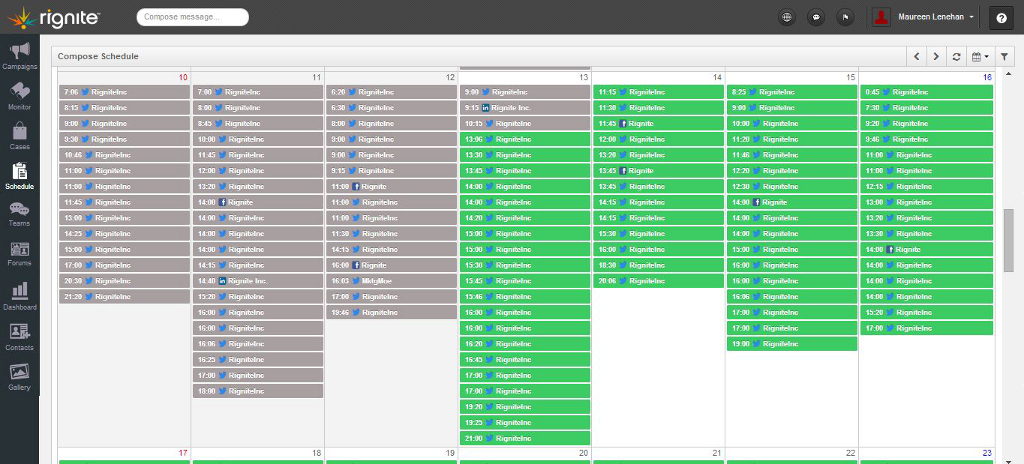Screen dimensions: 1024x464
Task: Open the 14:00 Facebook Rignite post on day 15
Action: click(792, 203)
